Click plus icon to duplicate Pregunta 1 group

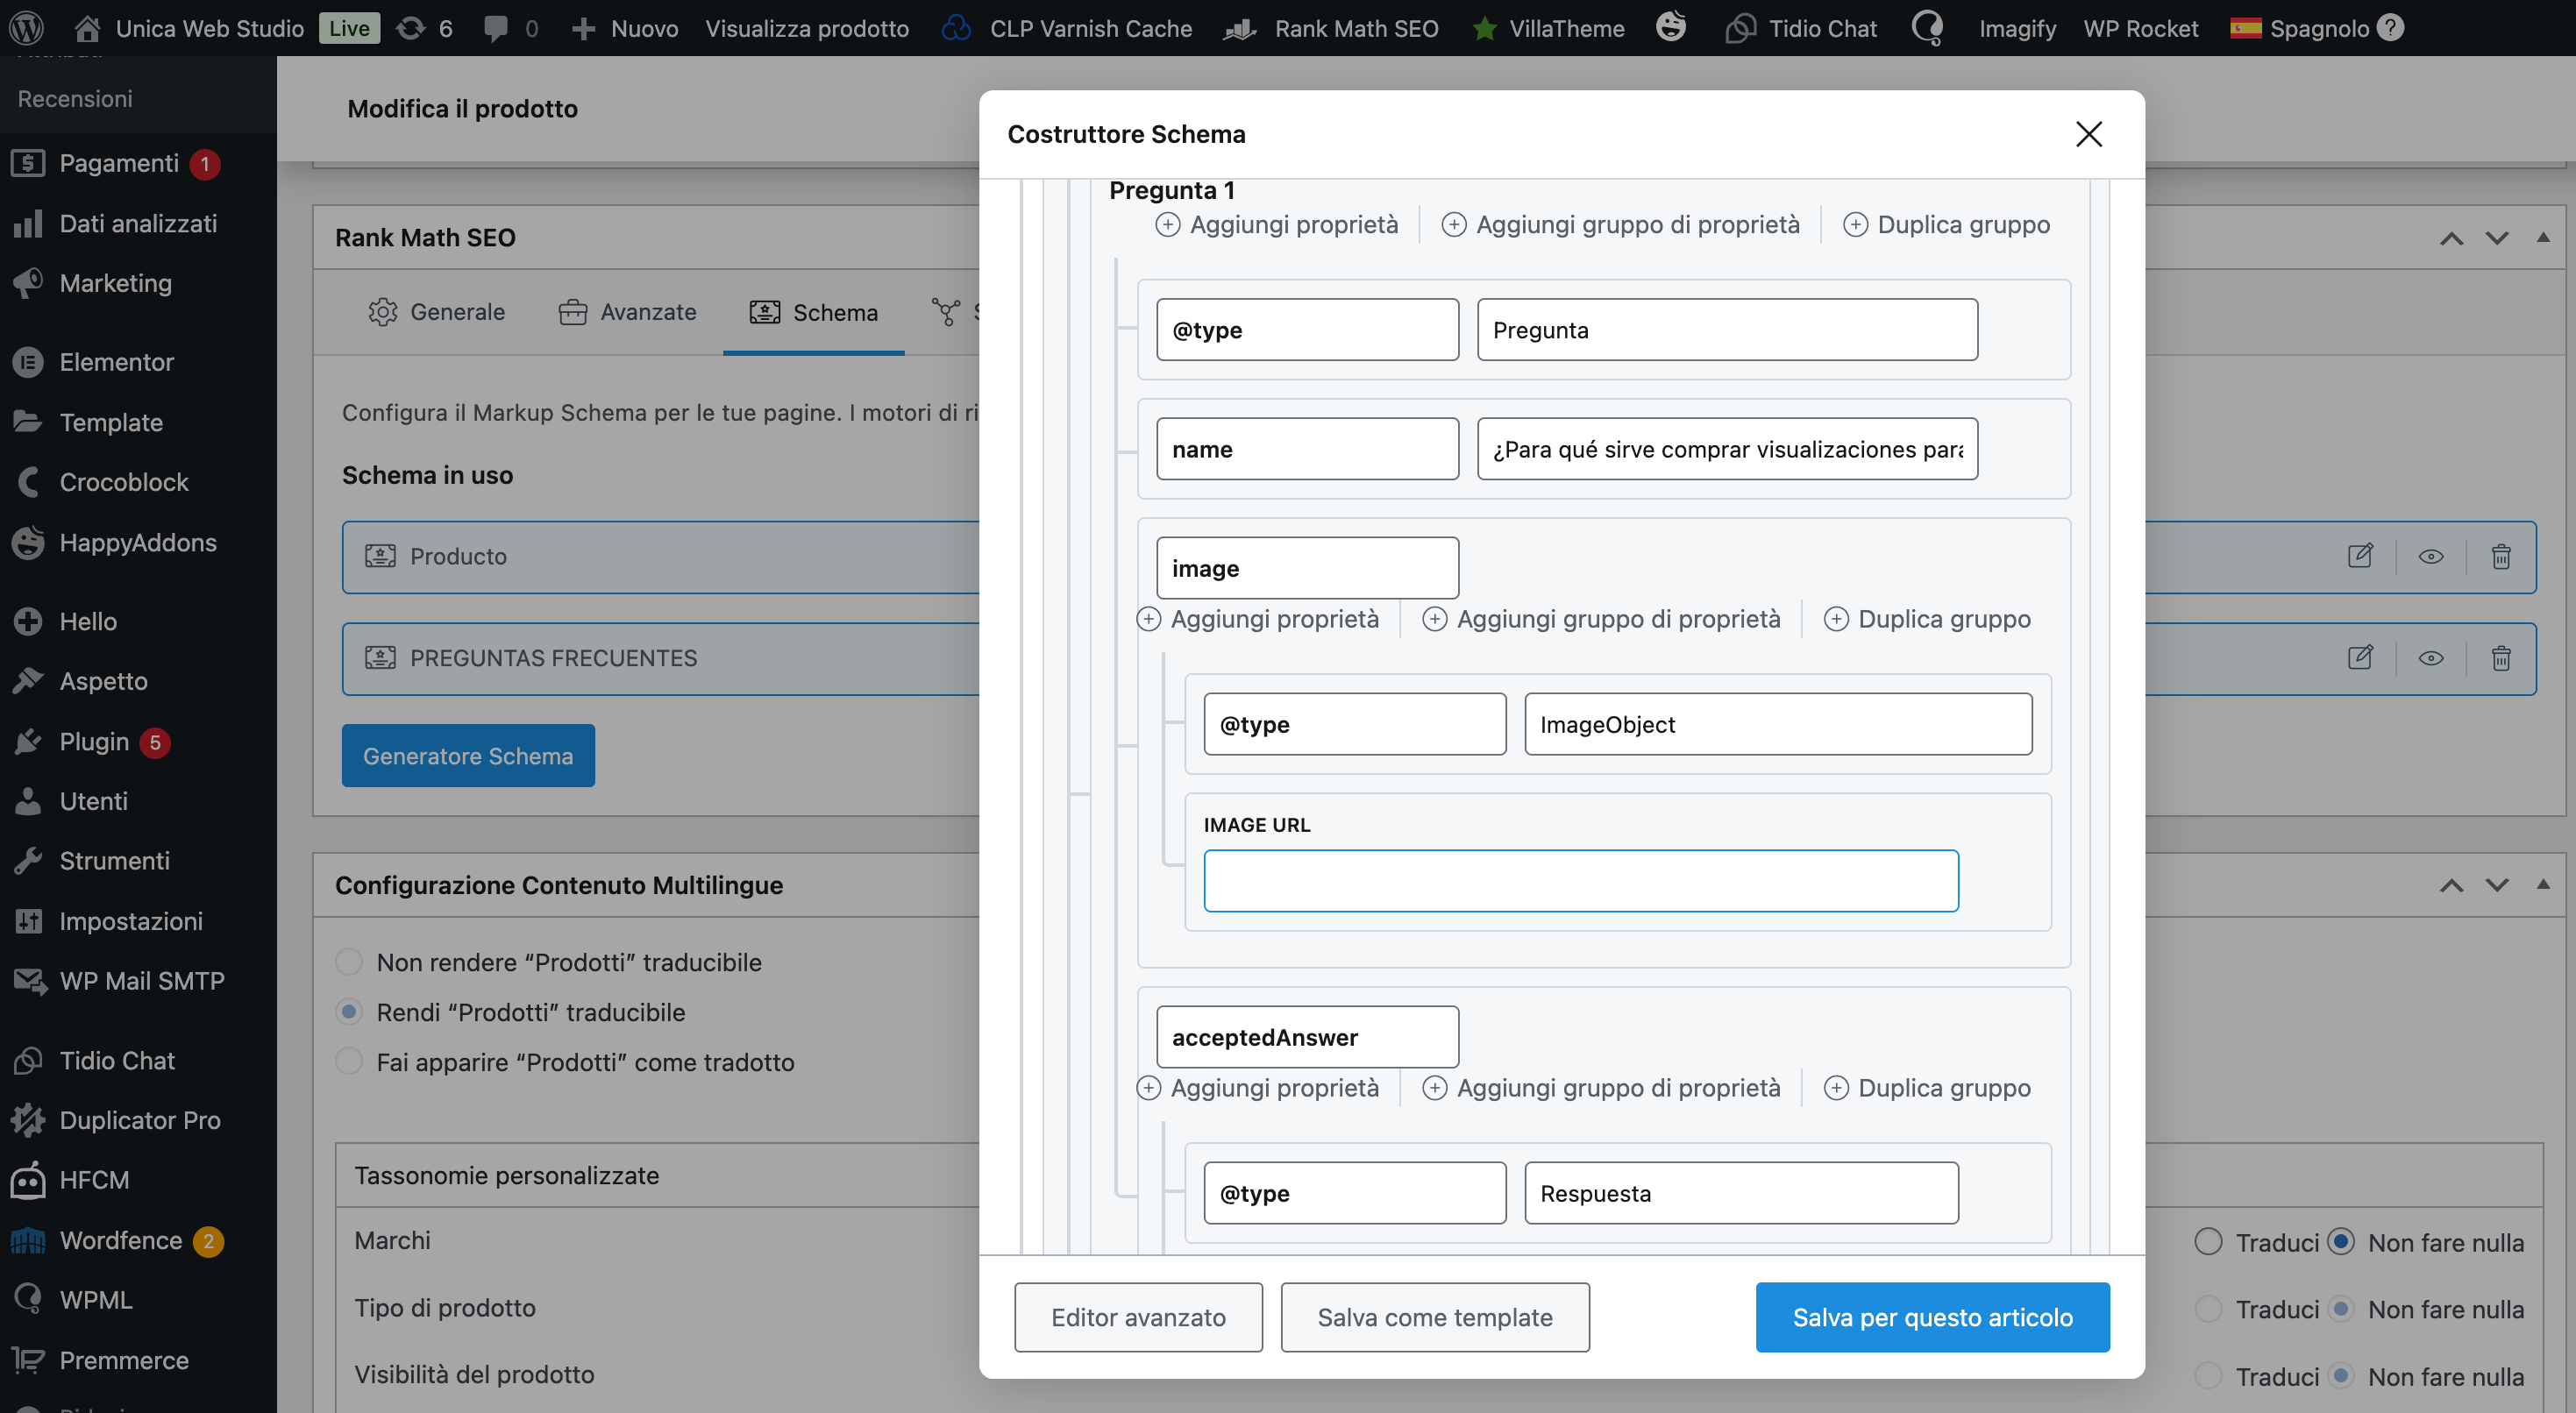click(x=1855, y=224)
